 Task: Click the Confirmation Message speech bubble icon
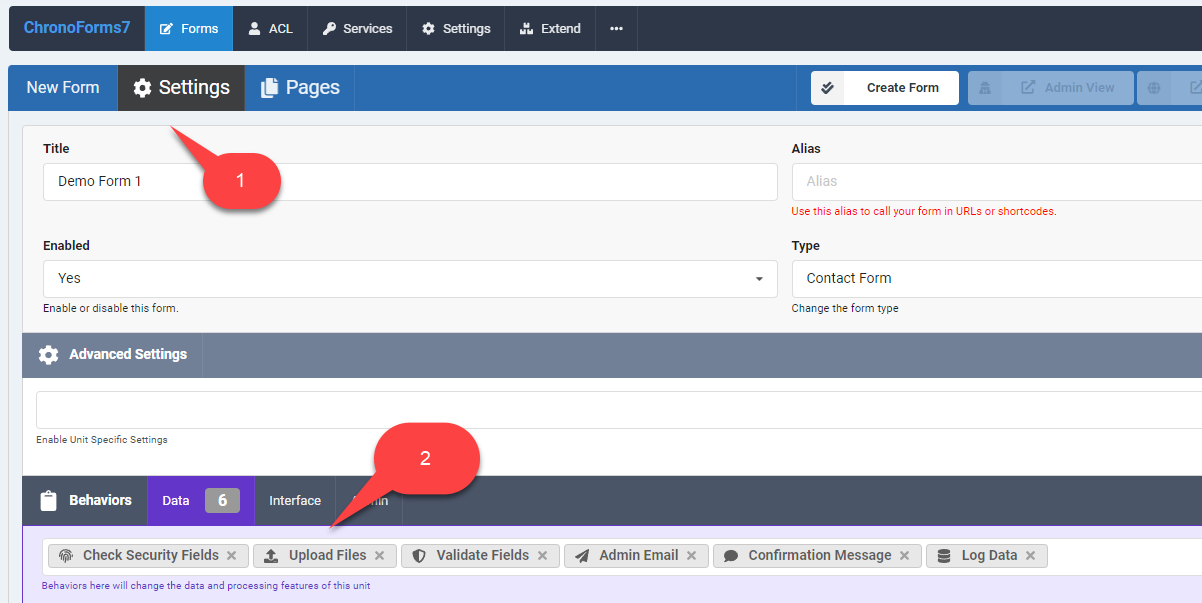pyautogui.click(x=731, y=556)
